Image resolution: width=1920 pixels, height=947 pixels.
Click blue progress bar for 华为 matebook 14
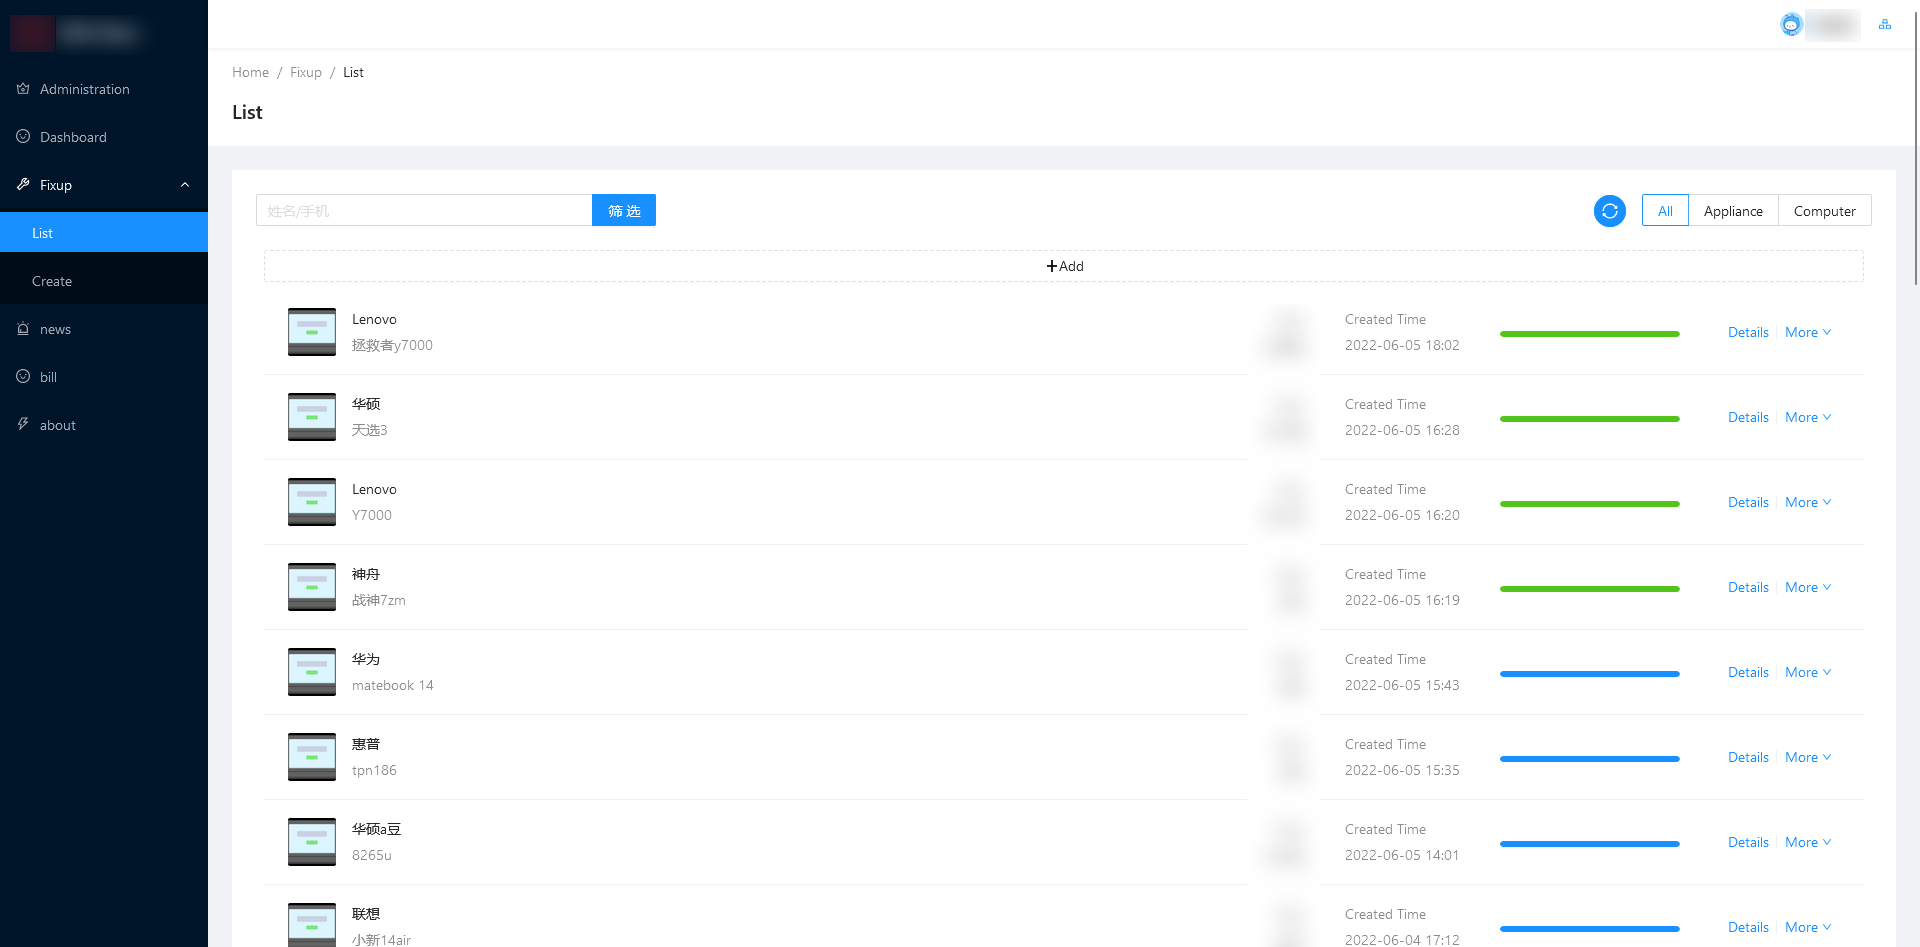click(1590, 674)
